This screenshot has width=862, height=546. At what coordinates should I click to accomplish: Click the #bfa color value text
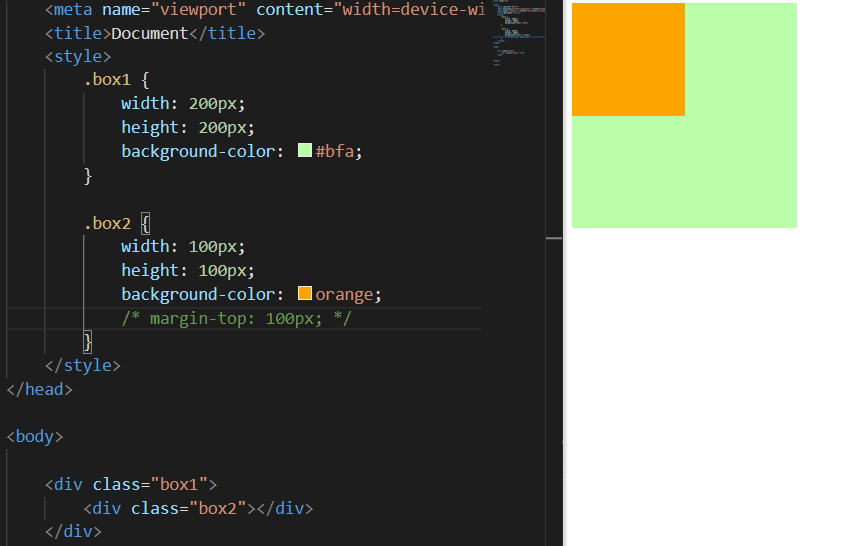click(x=335, y=151)
